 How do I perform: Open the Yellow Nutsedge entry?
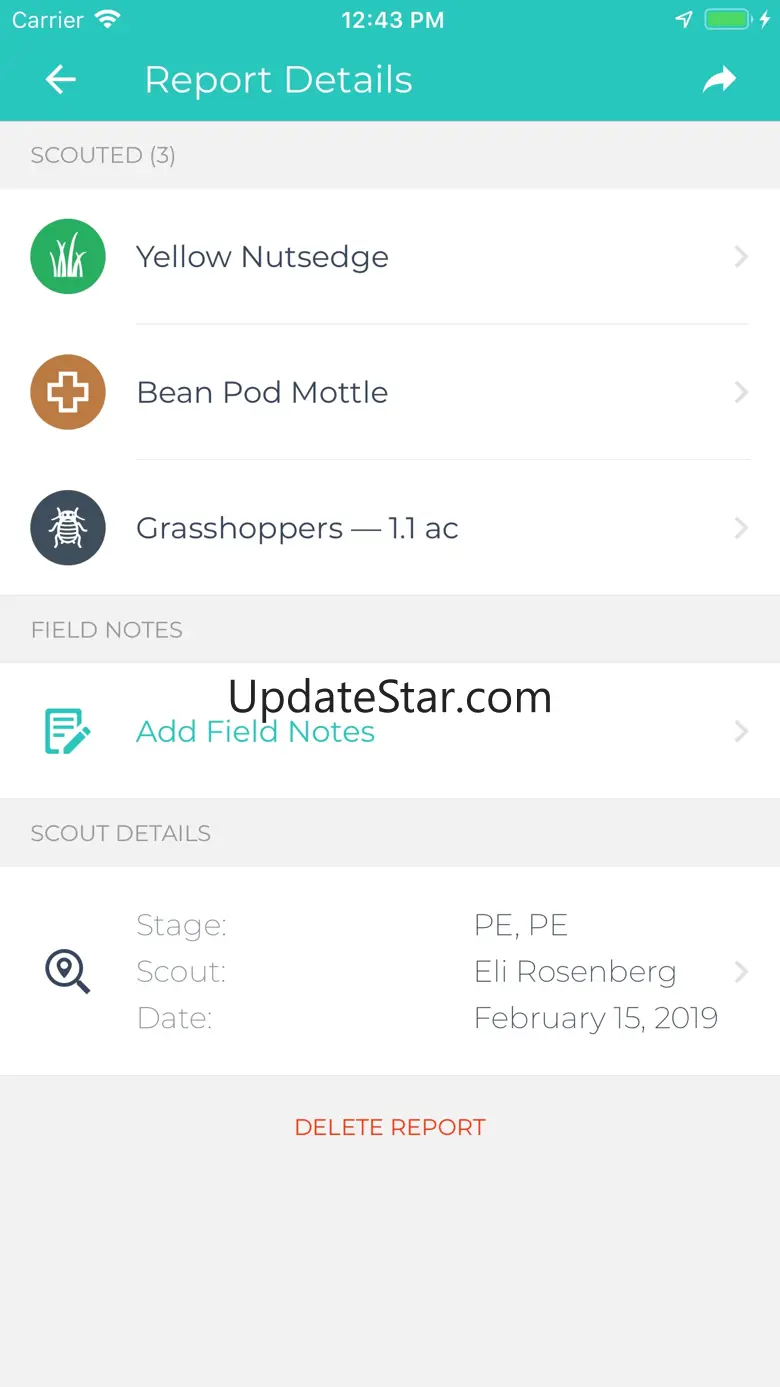pos(262,257)
